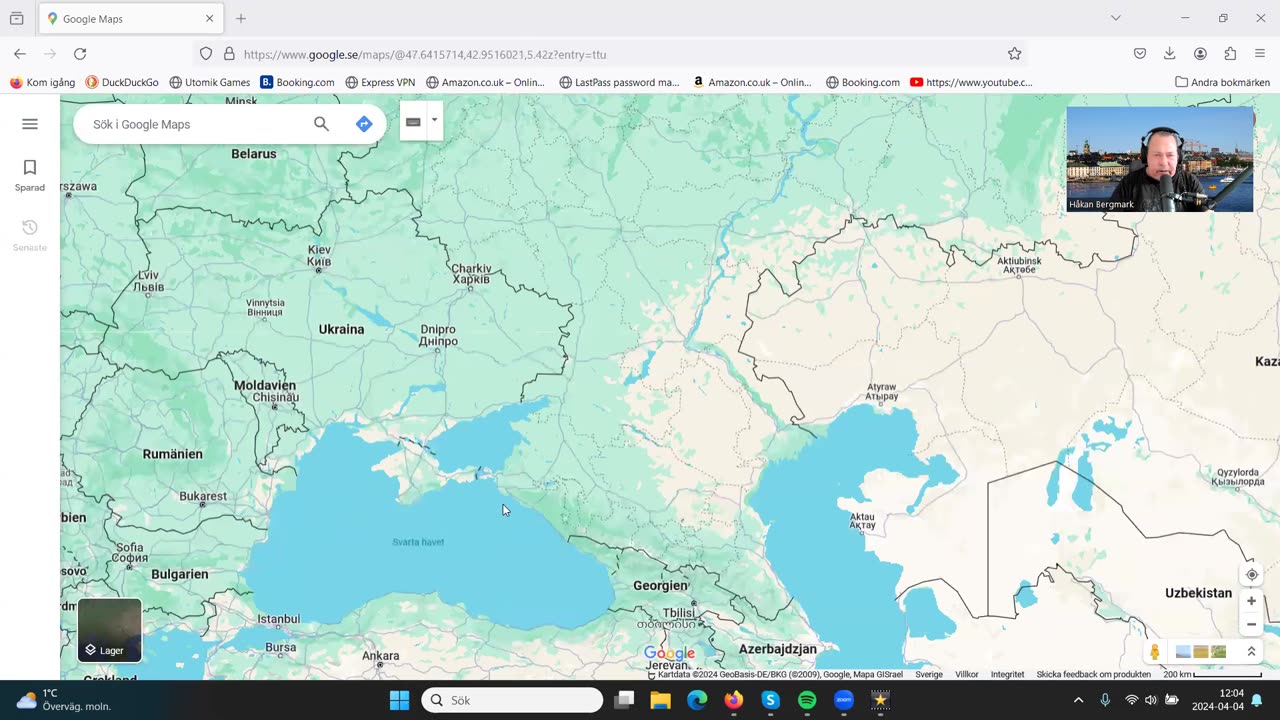View site security padlock information

pyautogui.click(x=229, y=54)
